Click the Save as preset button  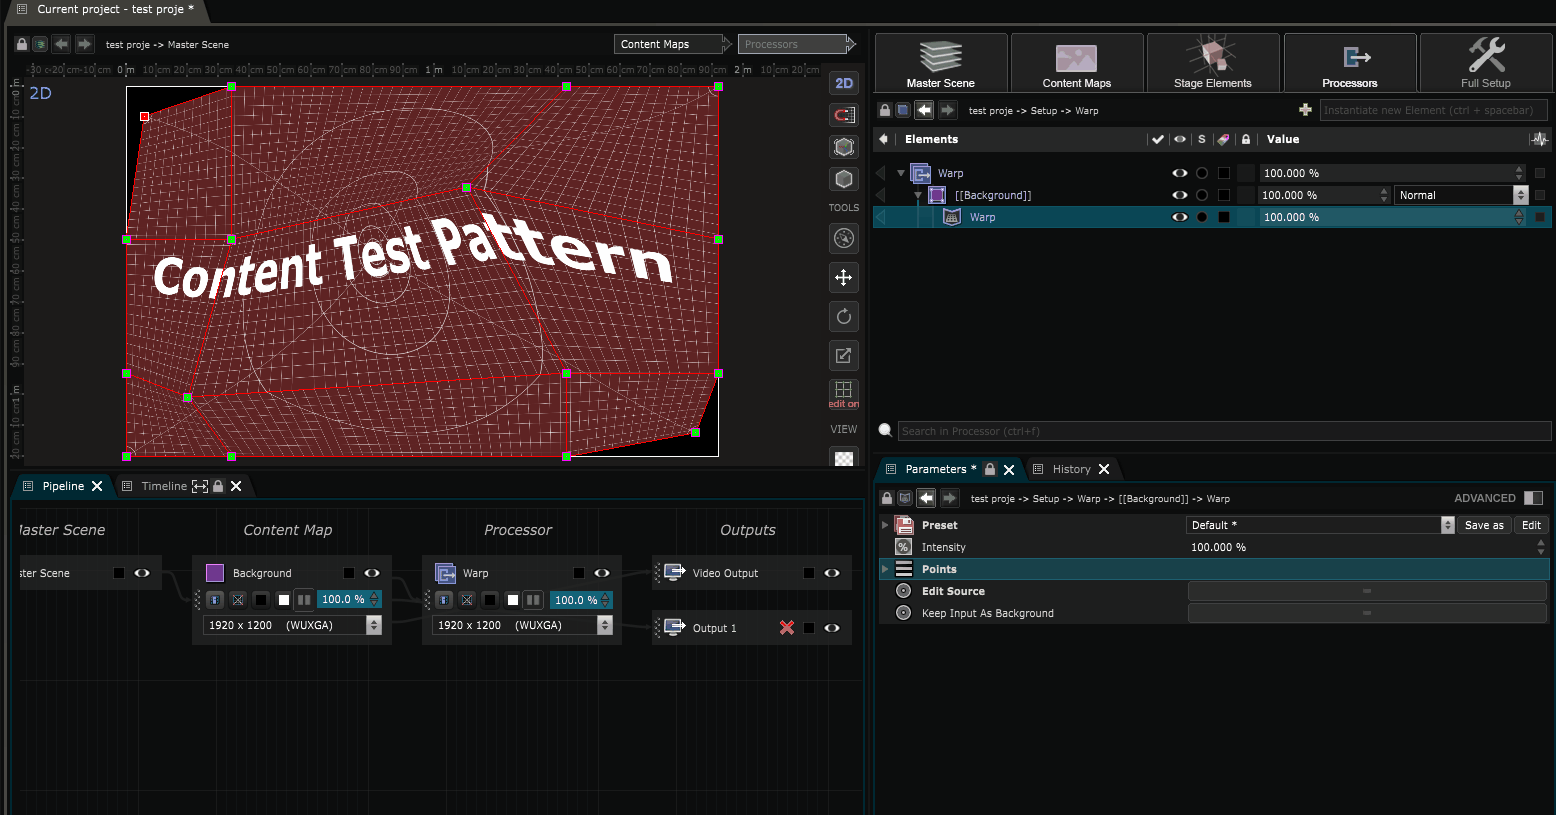(1484, 525)
